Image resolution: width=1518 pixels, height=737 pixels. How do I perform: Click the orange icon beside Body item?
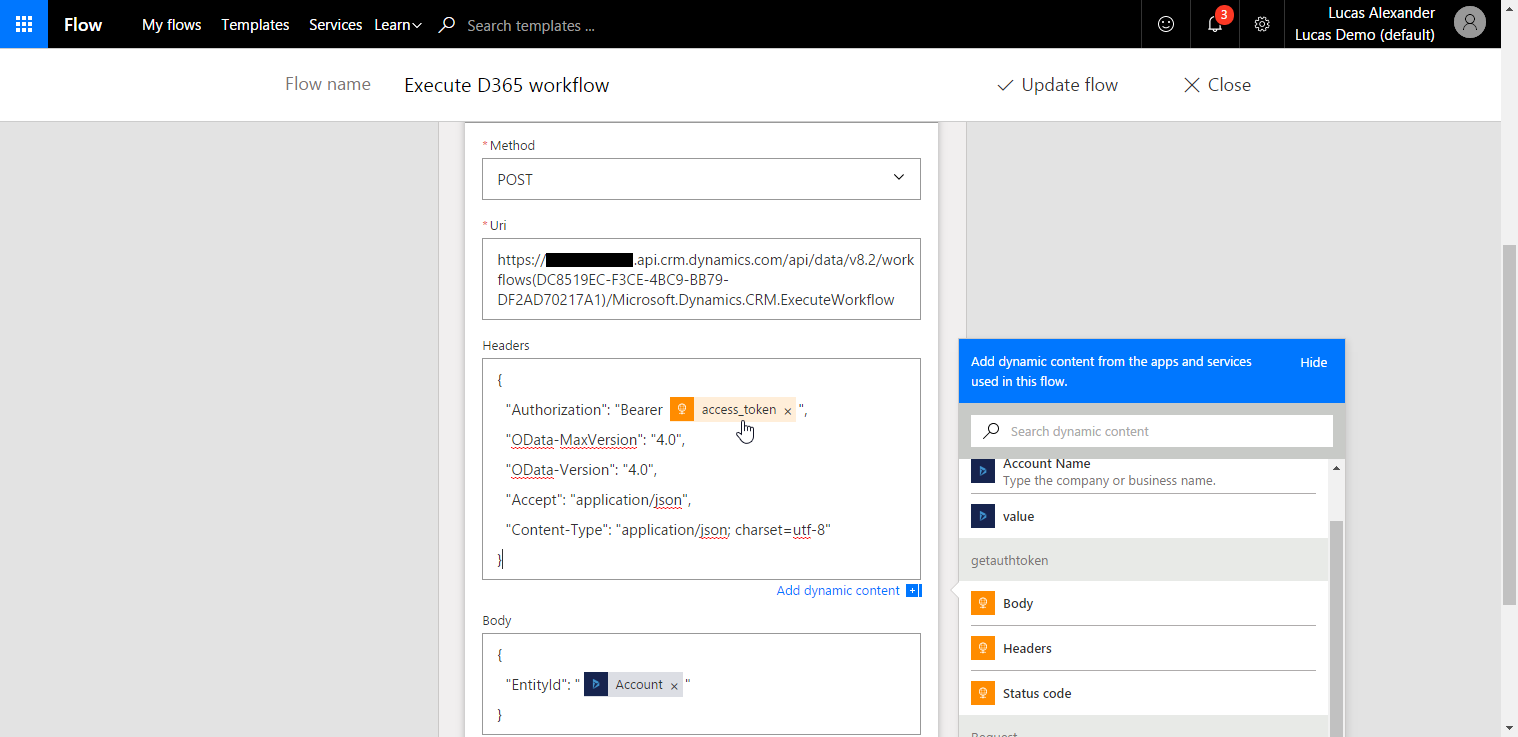click(x=983, y=603)
